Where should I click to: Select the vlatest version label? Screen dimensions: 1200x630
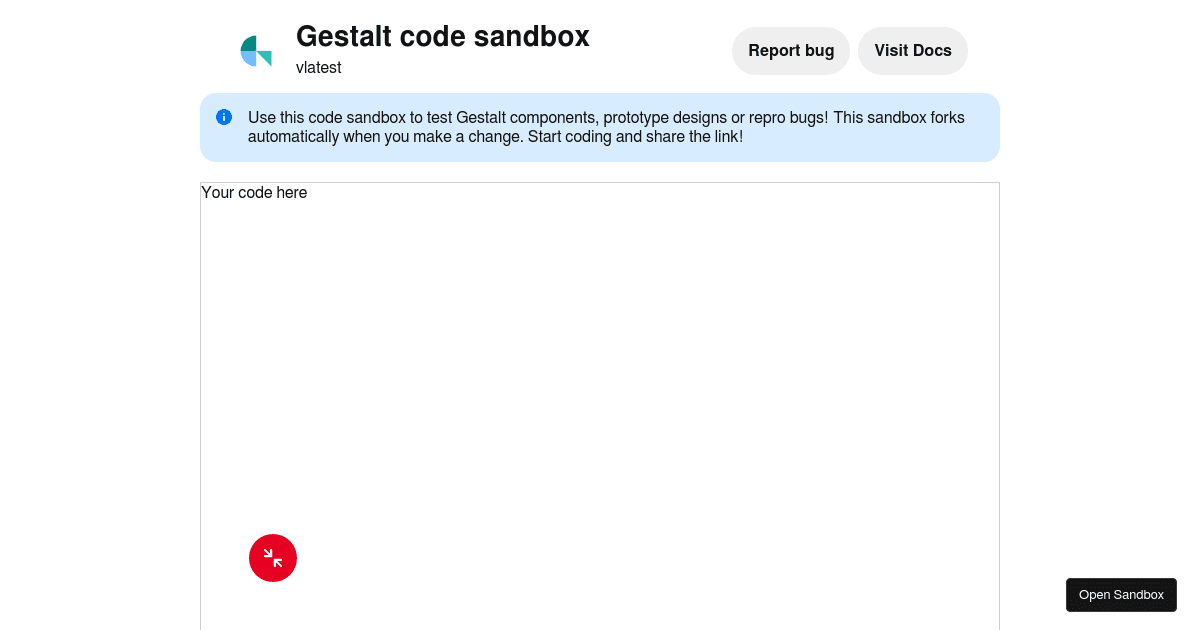[x=319, y=68]
